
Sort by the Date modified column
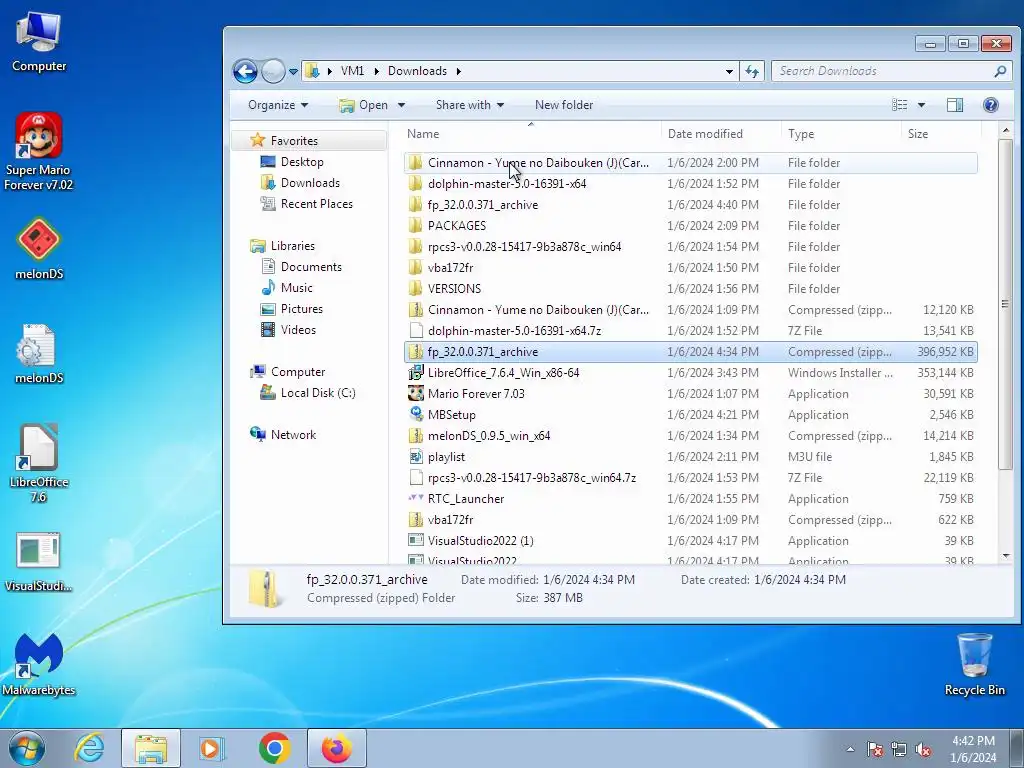[721, 134]
